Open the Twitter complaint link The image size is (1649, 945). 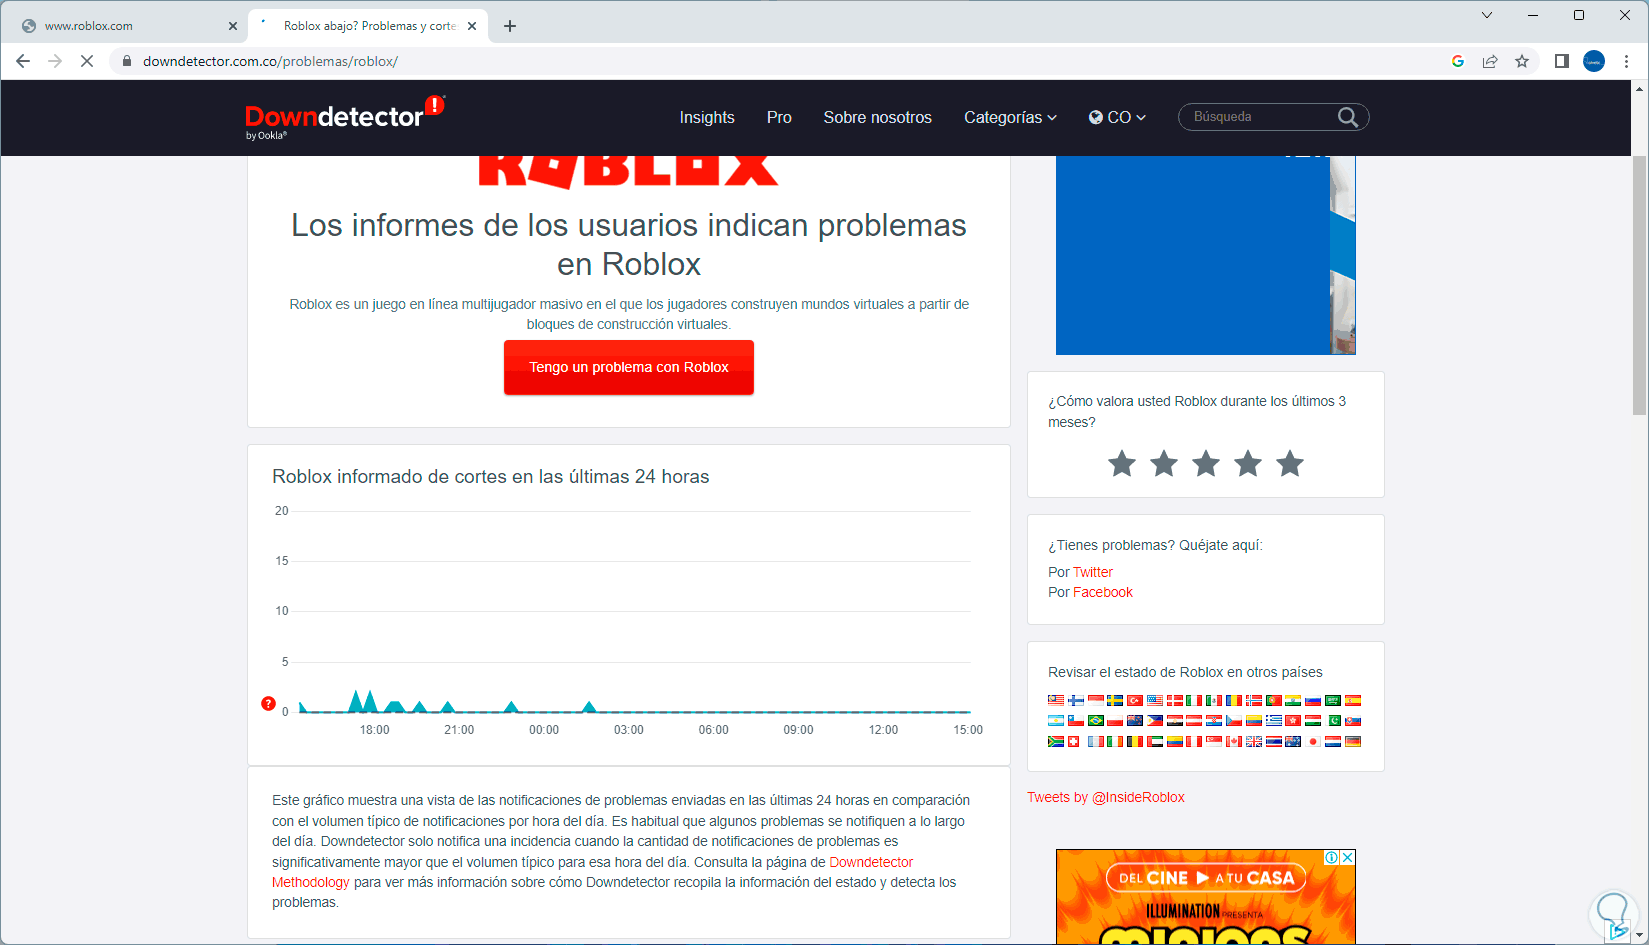pyautogui.click(x=1093, y=572)
